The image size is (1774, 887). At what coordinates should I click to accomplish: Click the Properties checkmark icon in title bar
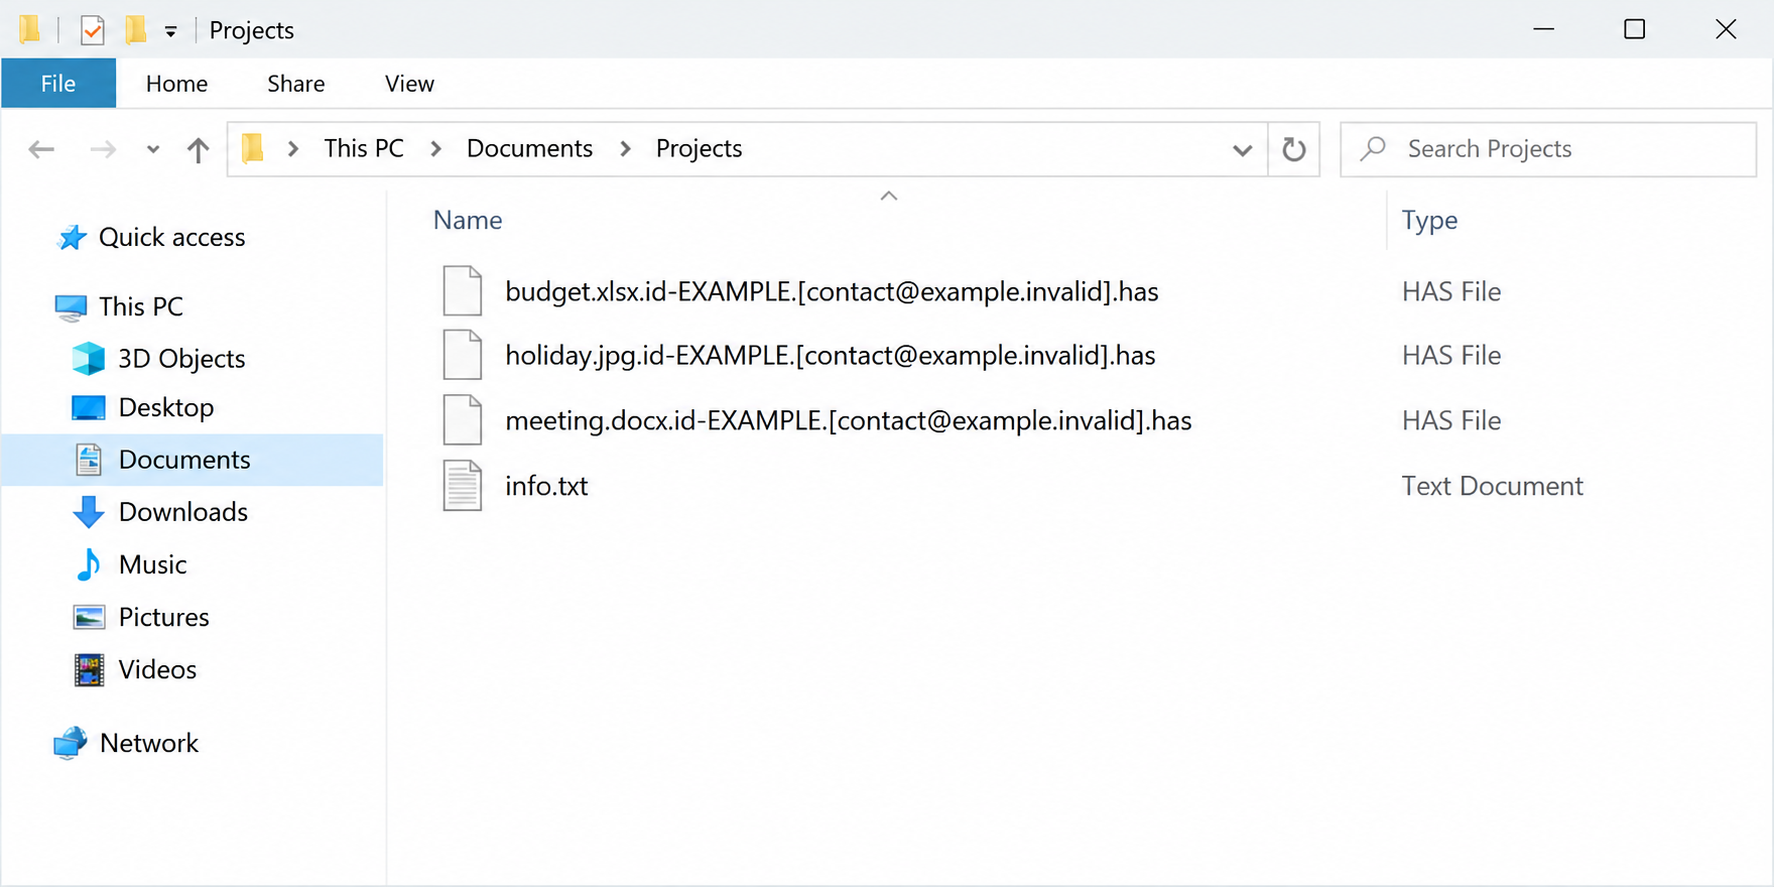click(92, 30)
